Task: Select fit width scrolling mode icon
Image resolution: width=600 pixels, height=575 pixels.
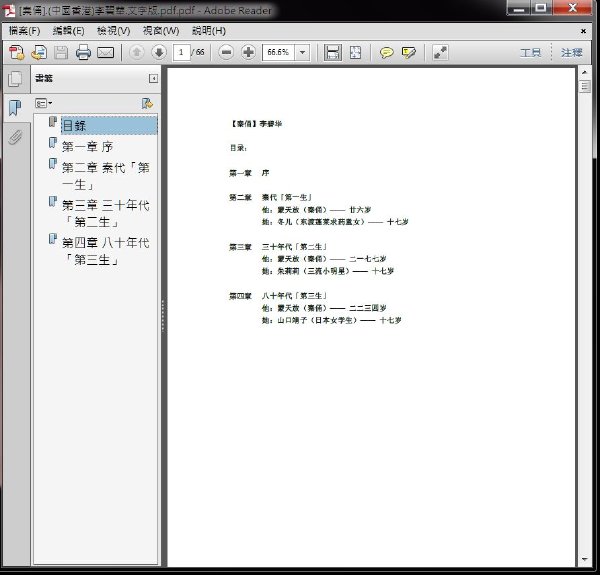Action: pos(333,52)
